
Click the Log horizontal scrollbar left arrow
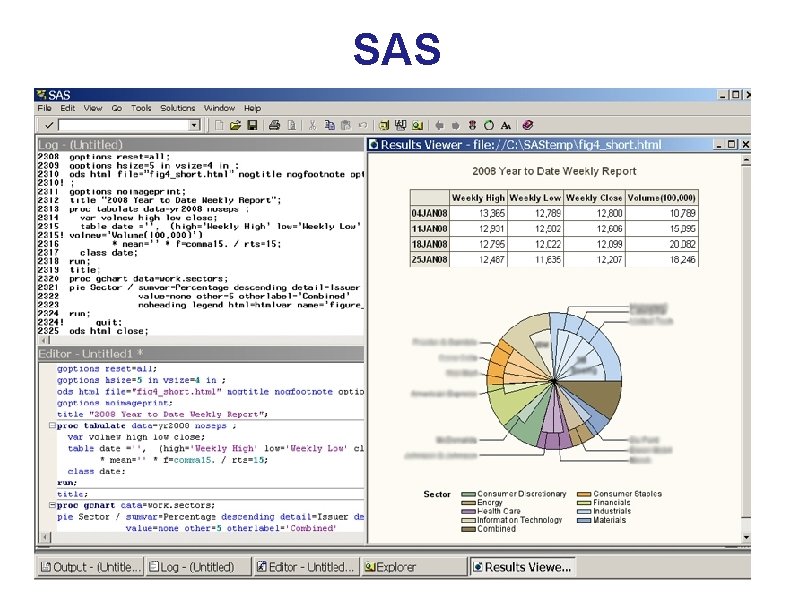pos(45,340)
